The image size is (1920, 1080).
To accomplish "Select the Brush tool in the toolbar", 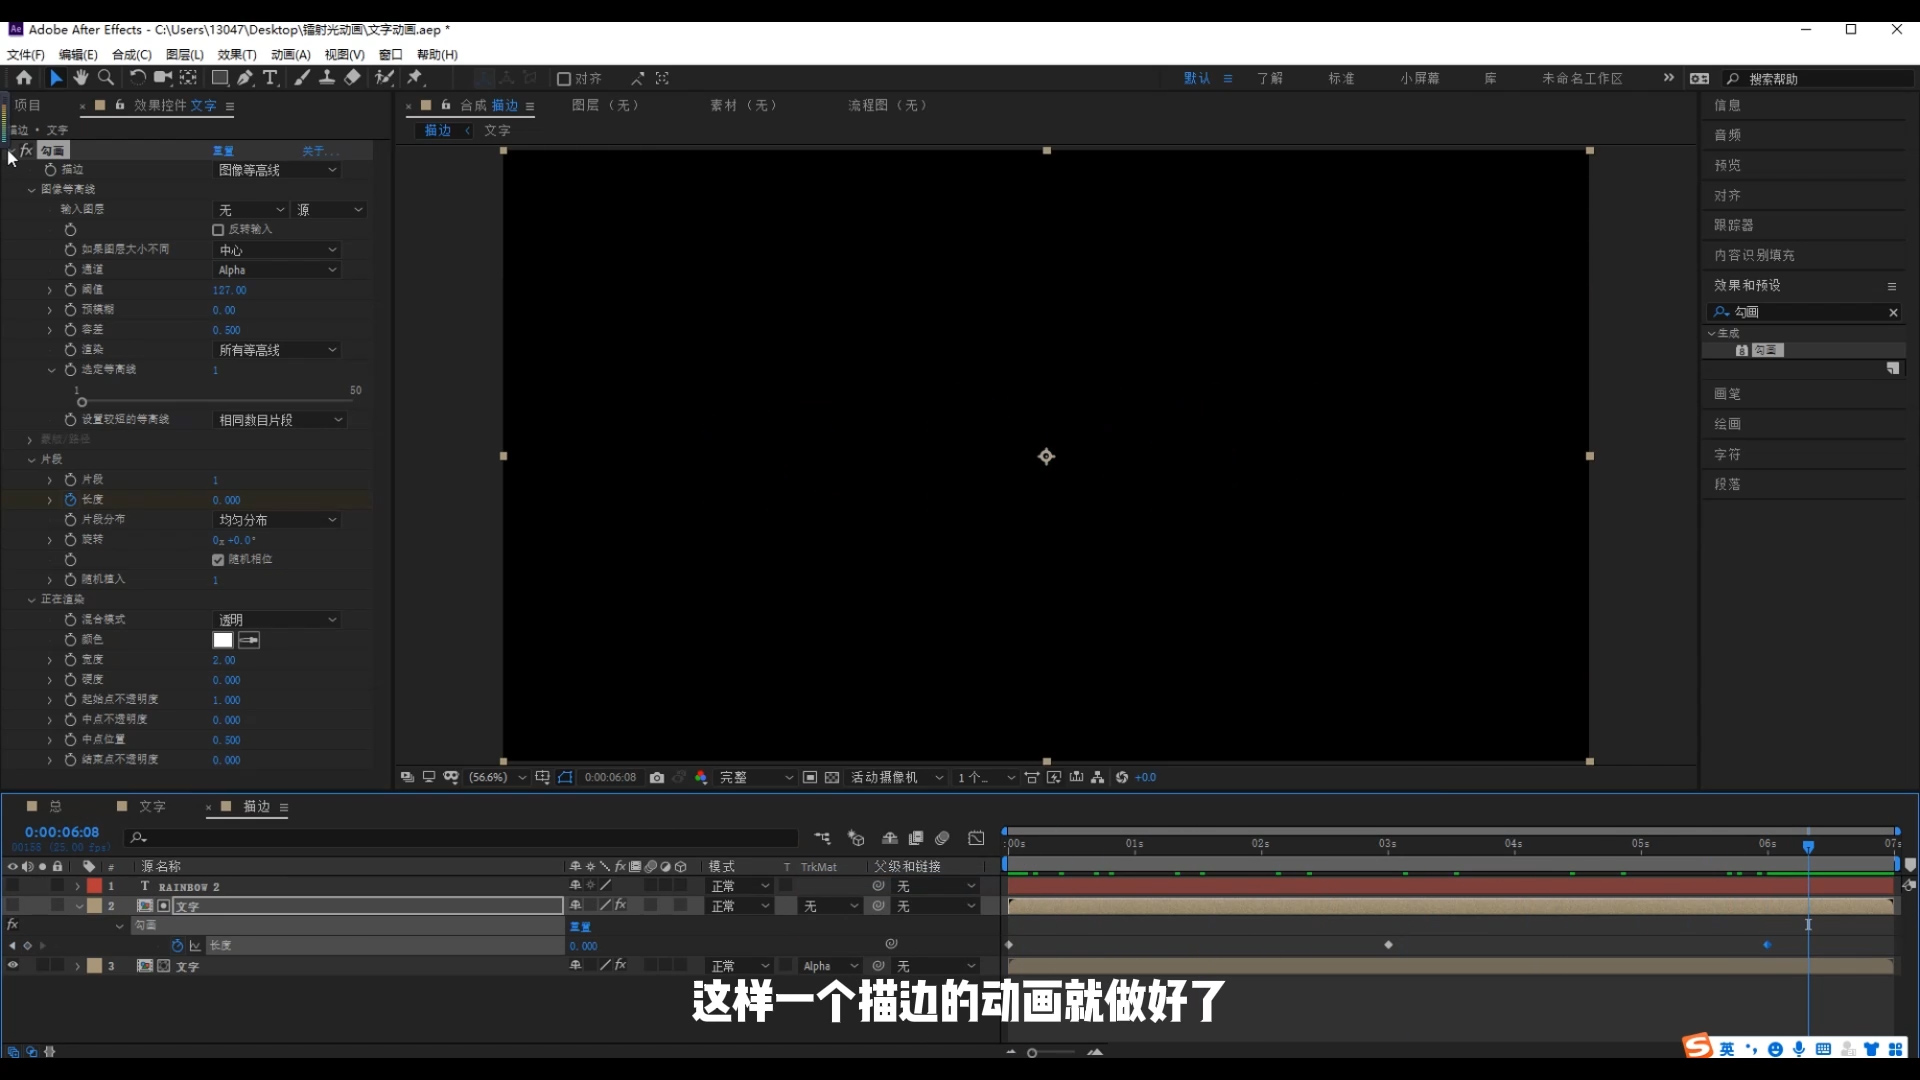I will (302, 78).
